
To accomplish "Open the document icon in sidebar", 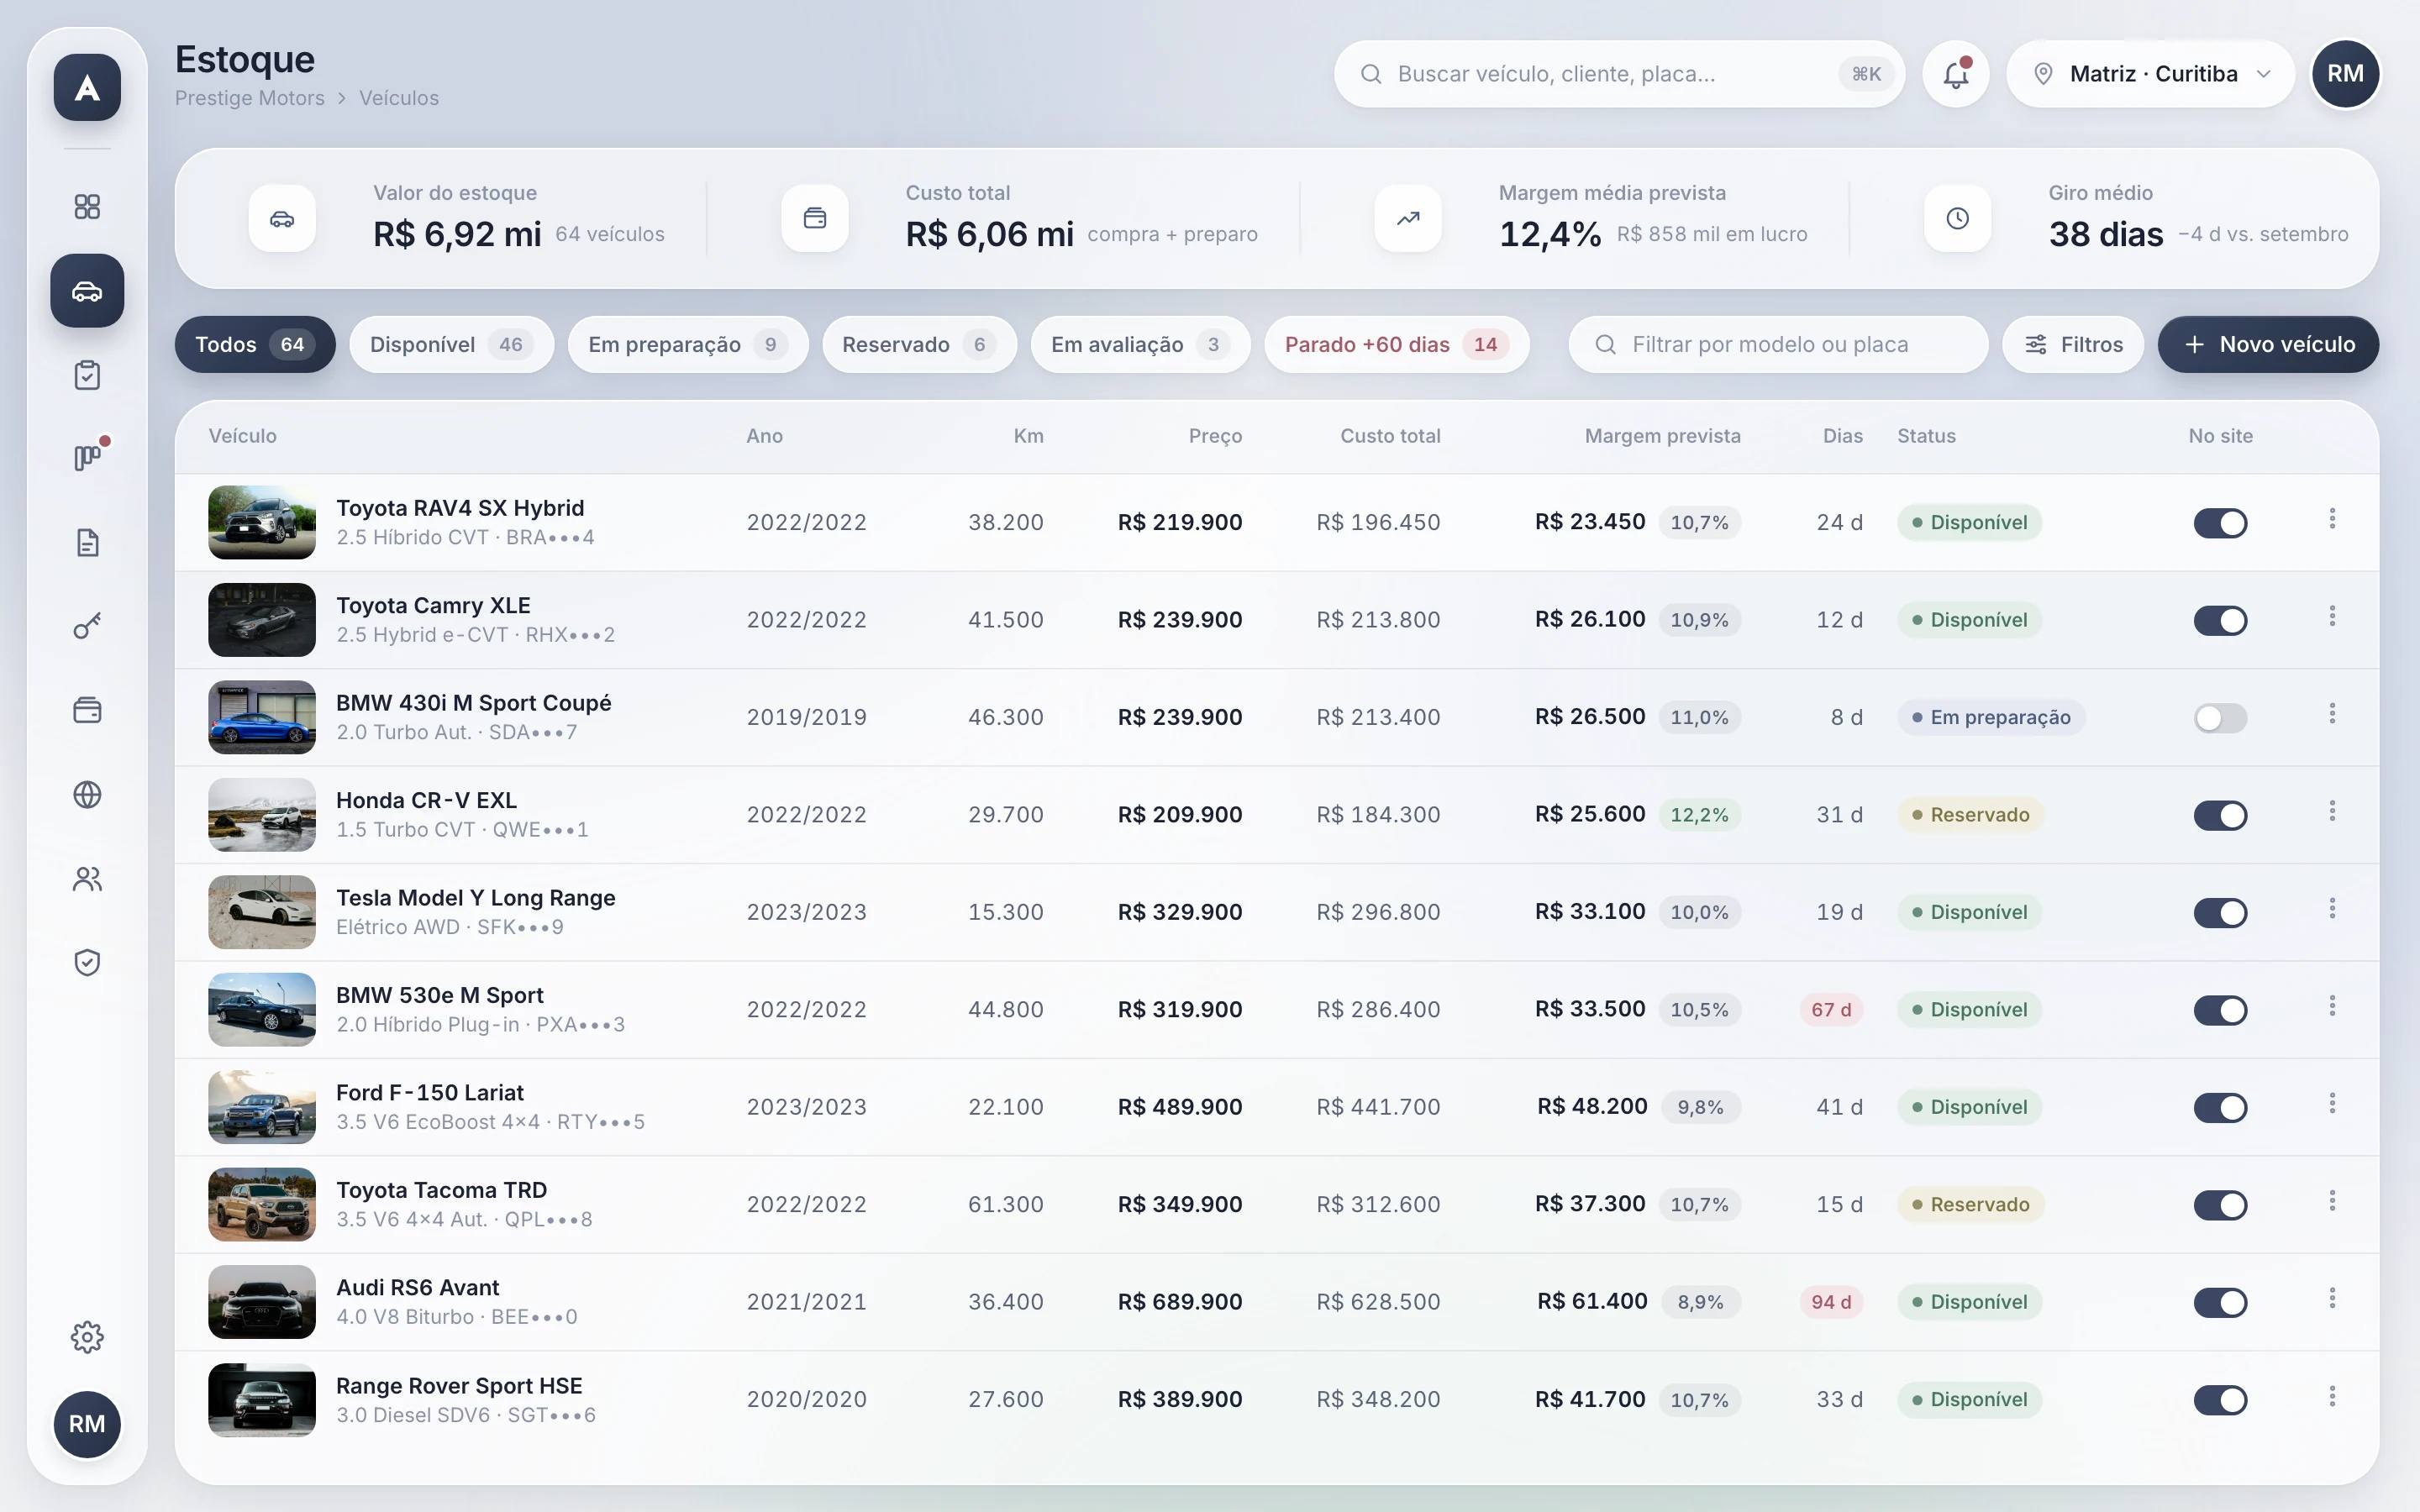I will [87, 543].
